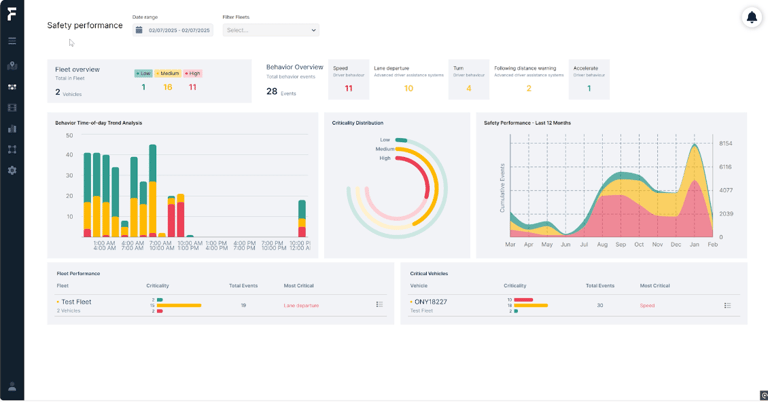
Task: Click the Medium count value 16
Action: pos(168,87)
